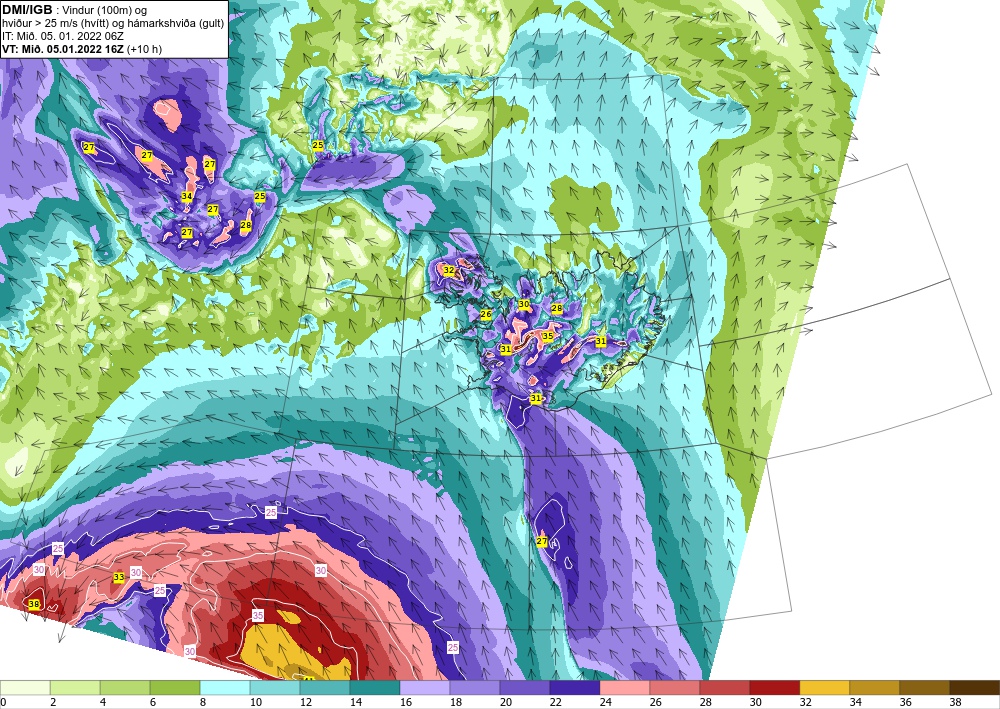Click the dark teal 14–16 legend swatch

[374, 688]
